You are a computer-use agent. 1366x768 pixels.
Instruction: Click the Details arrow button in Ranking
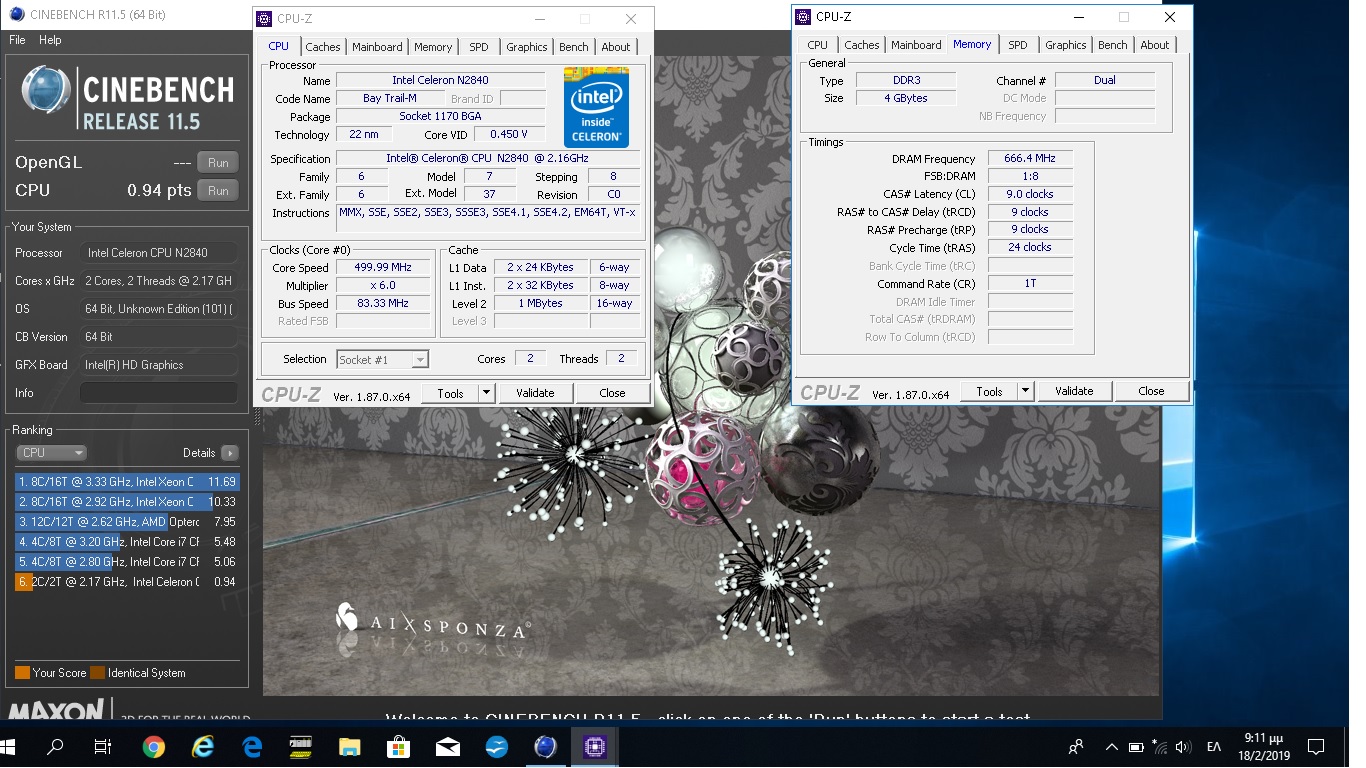(230, 453)
